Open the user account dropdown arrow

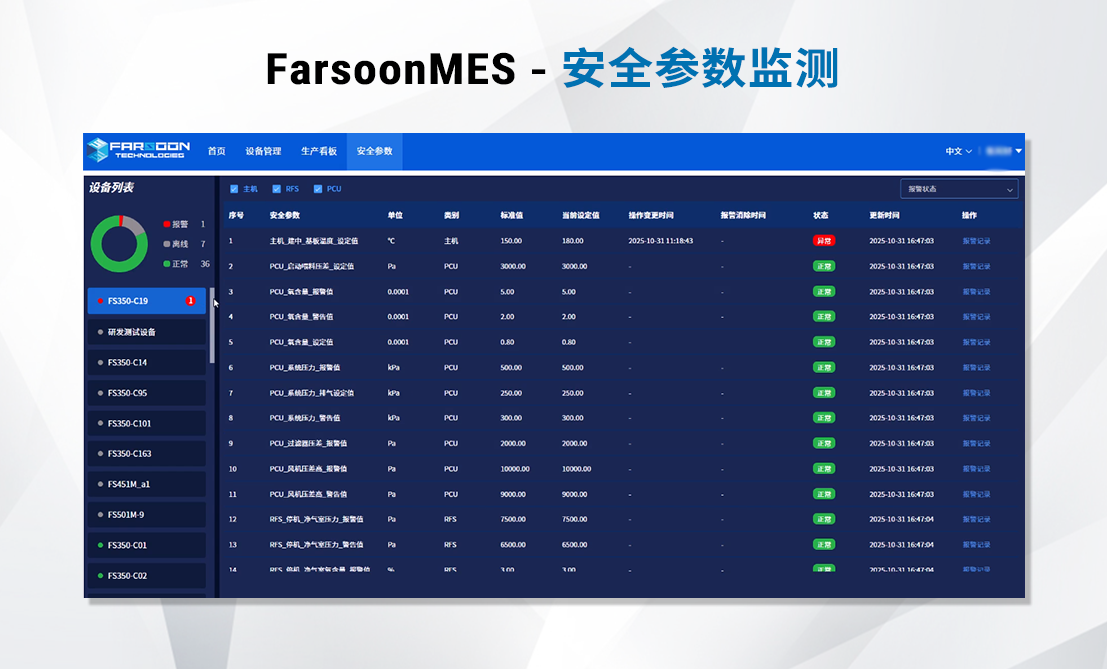pyautogui.click(x=1018, y=151)
